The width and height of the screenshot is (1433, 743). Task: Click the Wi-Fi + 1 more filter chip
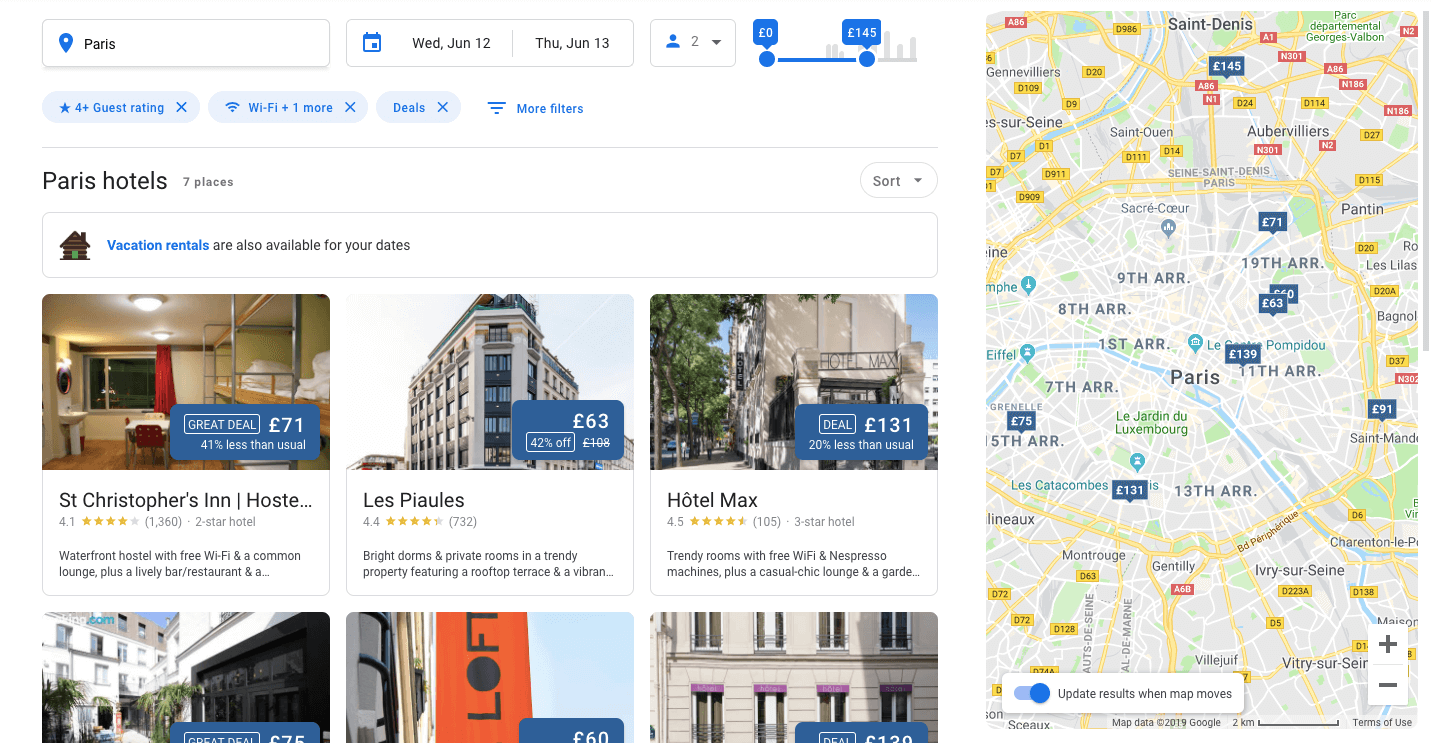(x=288, y=107)
